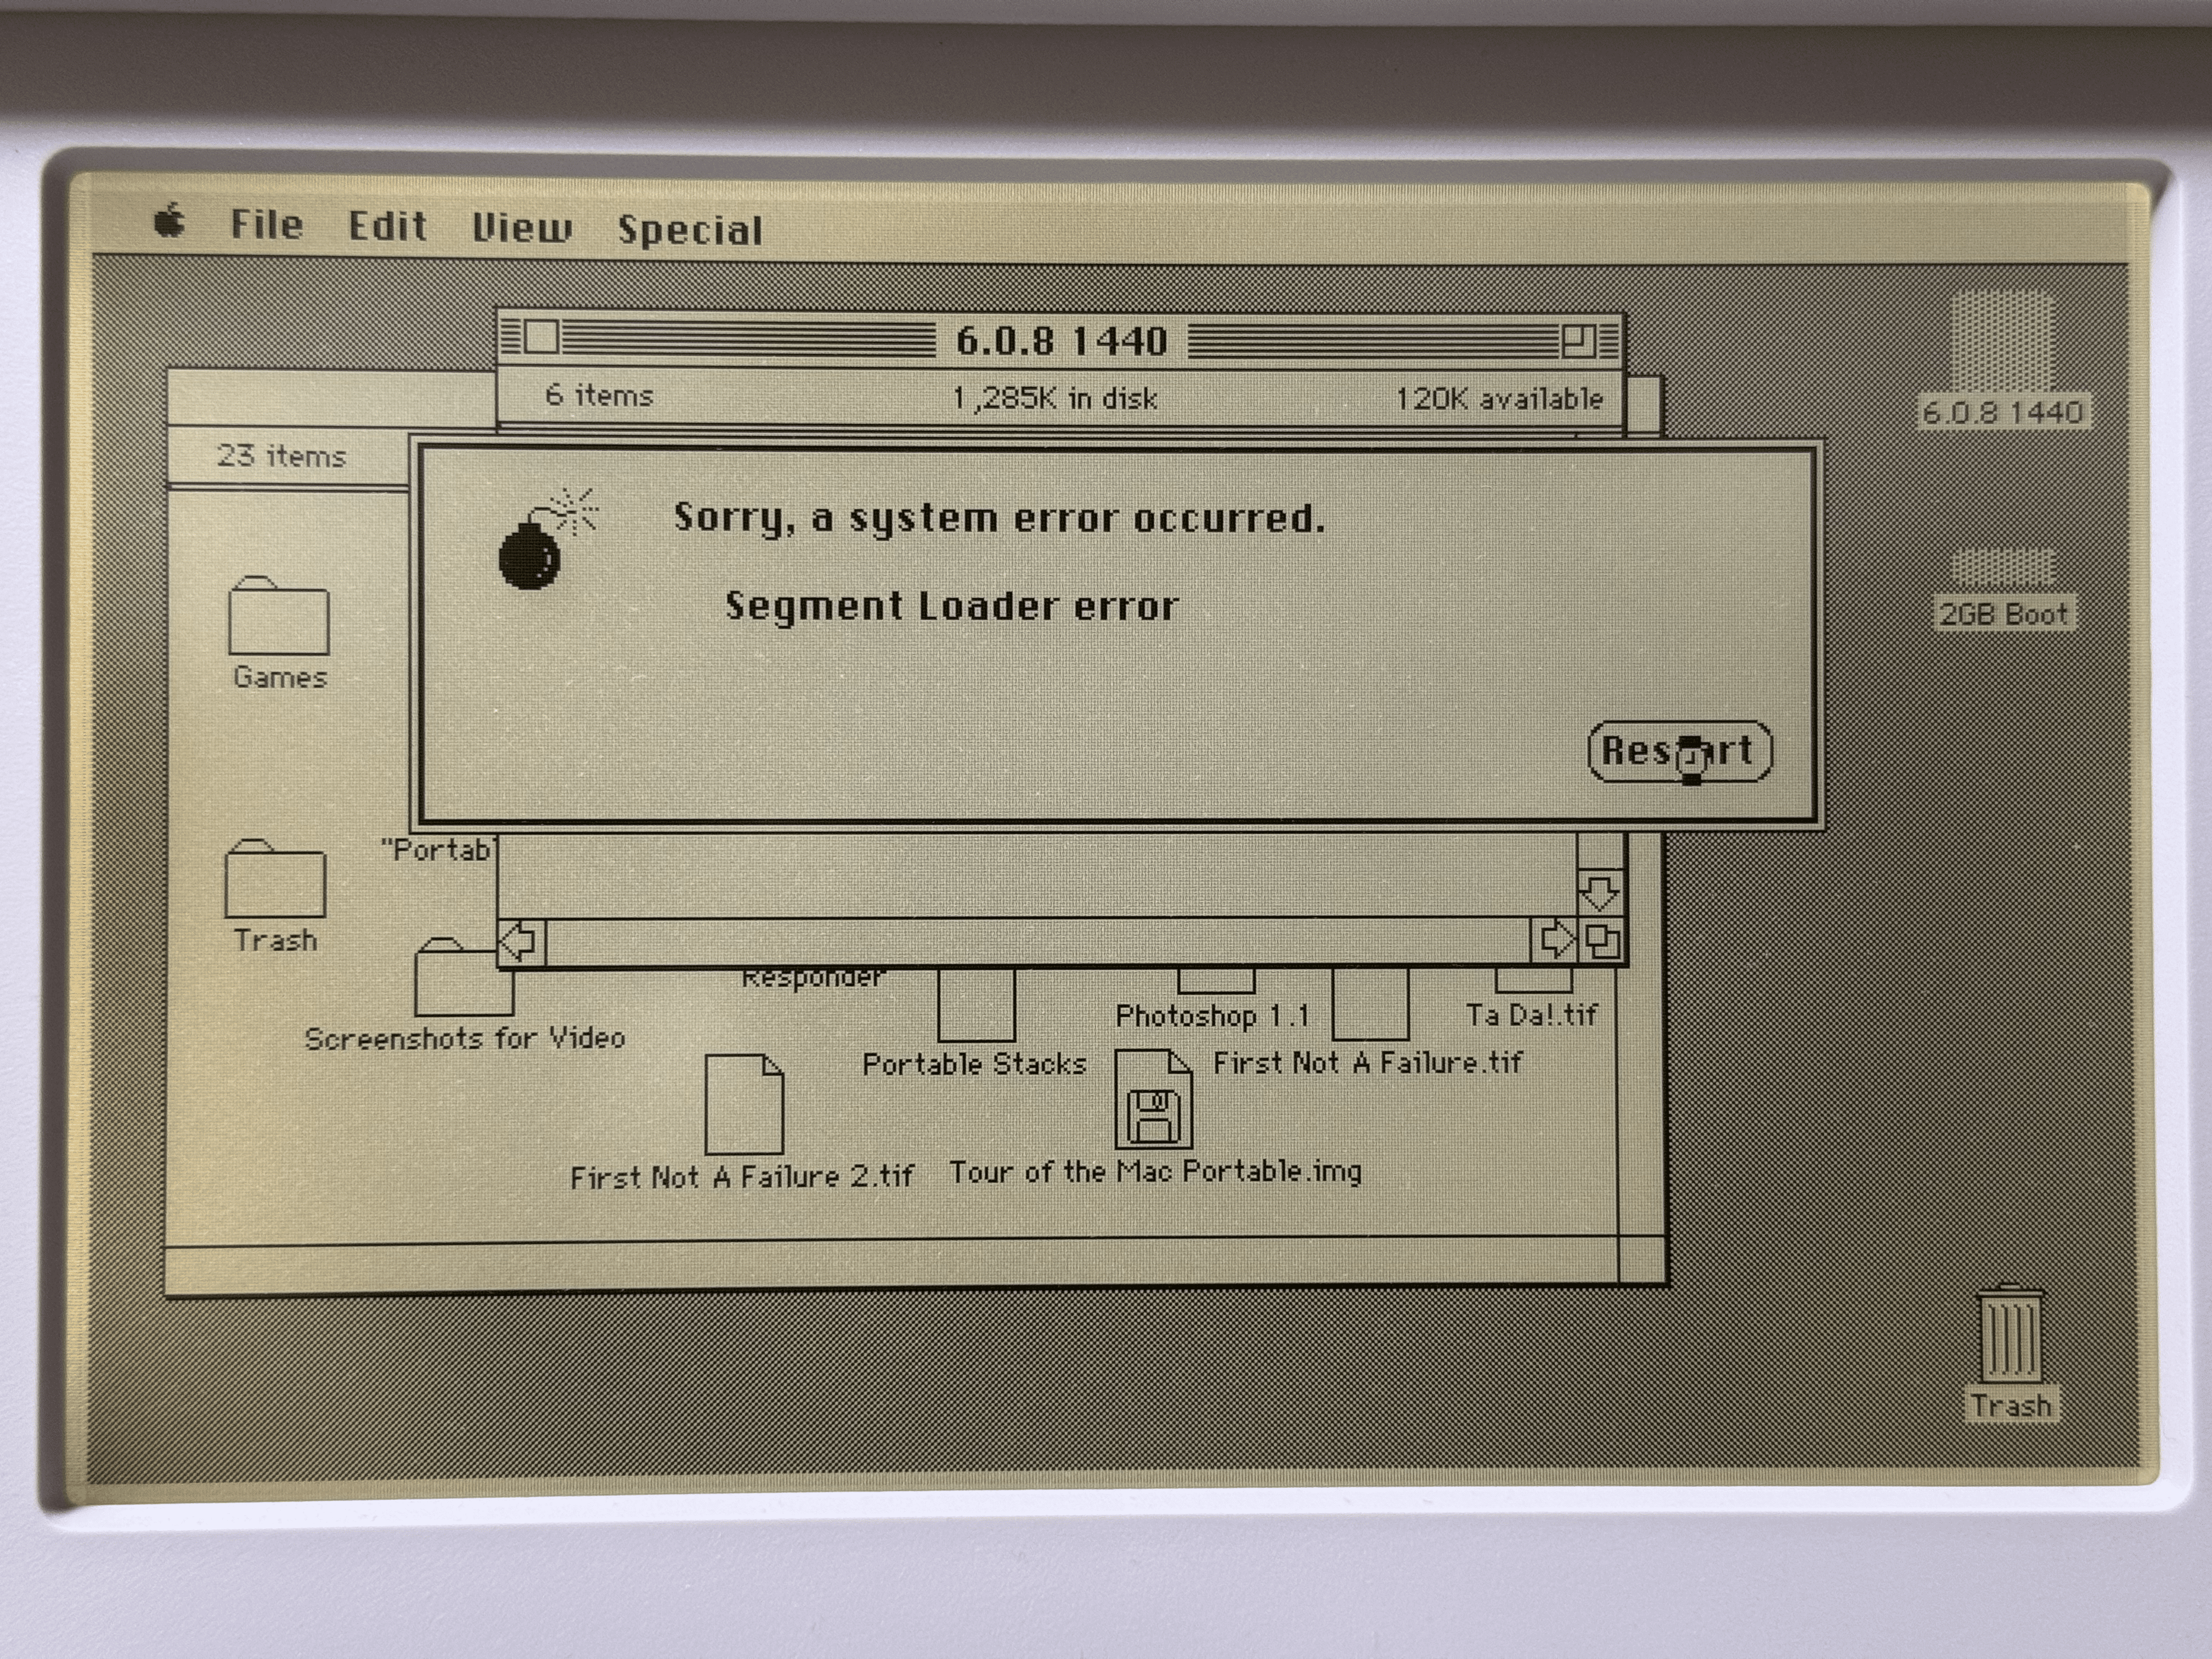The width and height of the screenshot is (2212, 1659).
Task: Open the Special menu
Action: [x=689, y=231]
